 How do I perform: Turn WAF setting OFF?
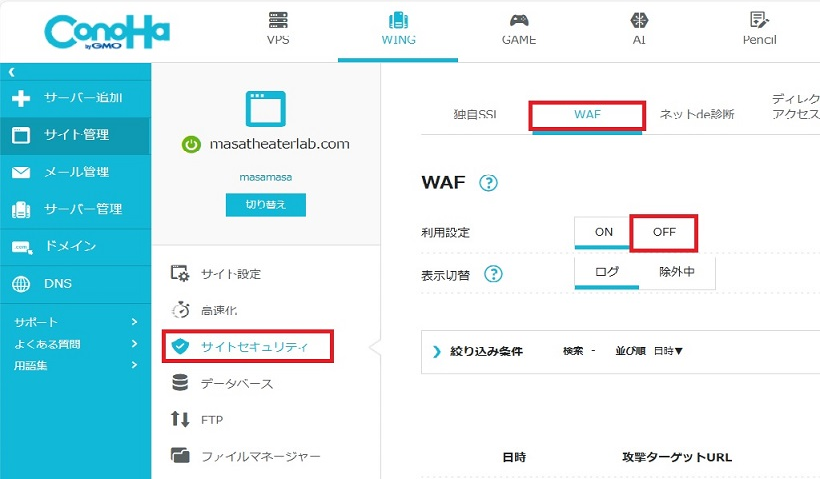(664, 232)
